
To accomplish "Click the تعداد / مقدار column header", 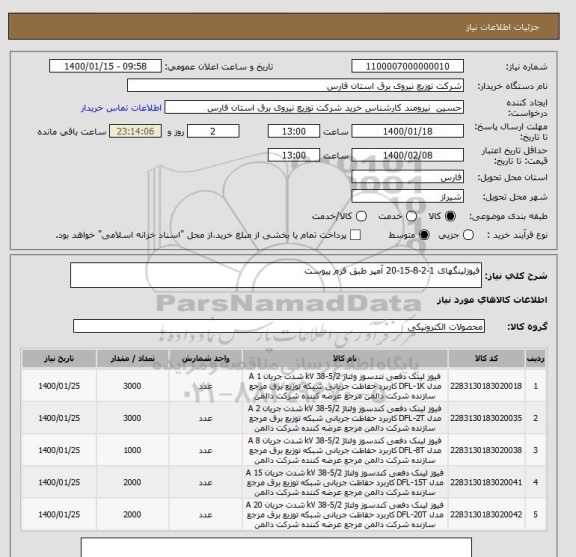I will pos(133,359).
